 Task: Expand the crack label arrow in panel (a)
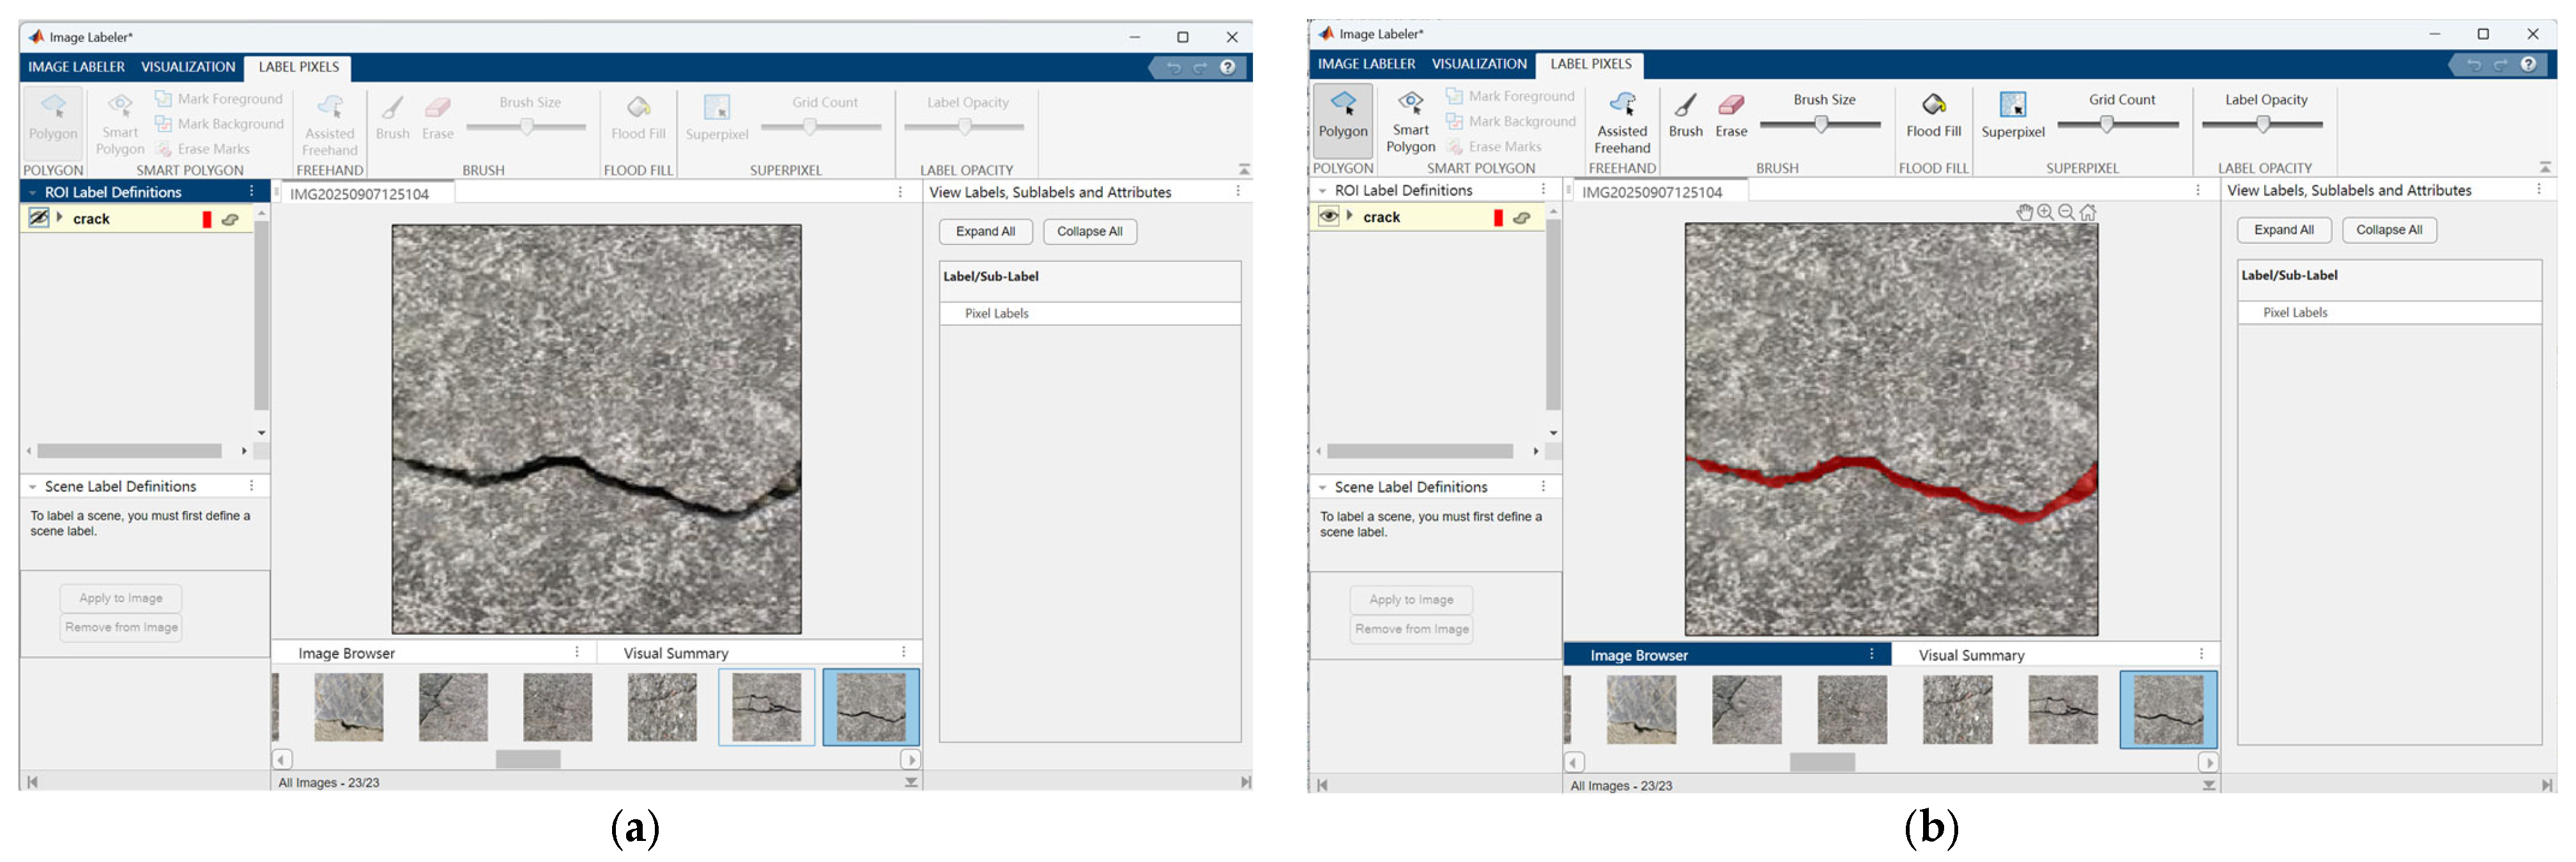[60, 218]
